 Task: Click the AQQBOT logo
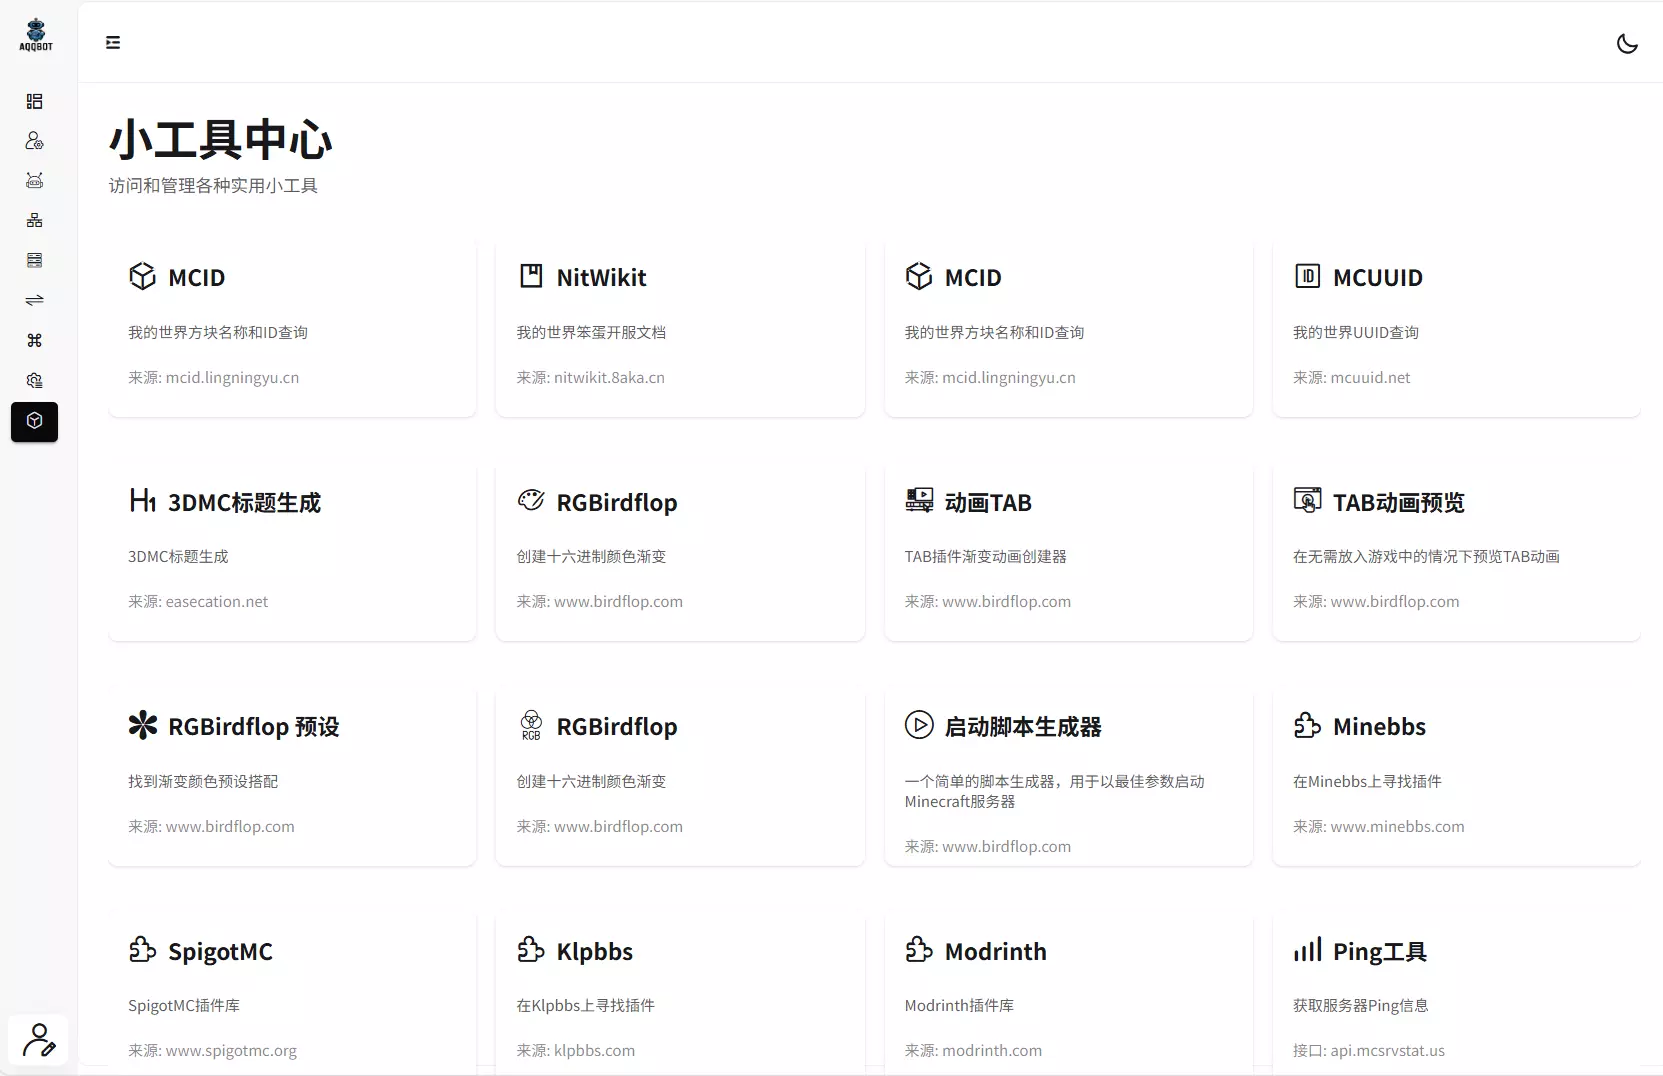[36, 35]
